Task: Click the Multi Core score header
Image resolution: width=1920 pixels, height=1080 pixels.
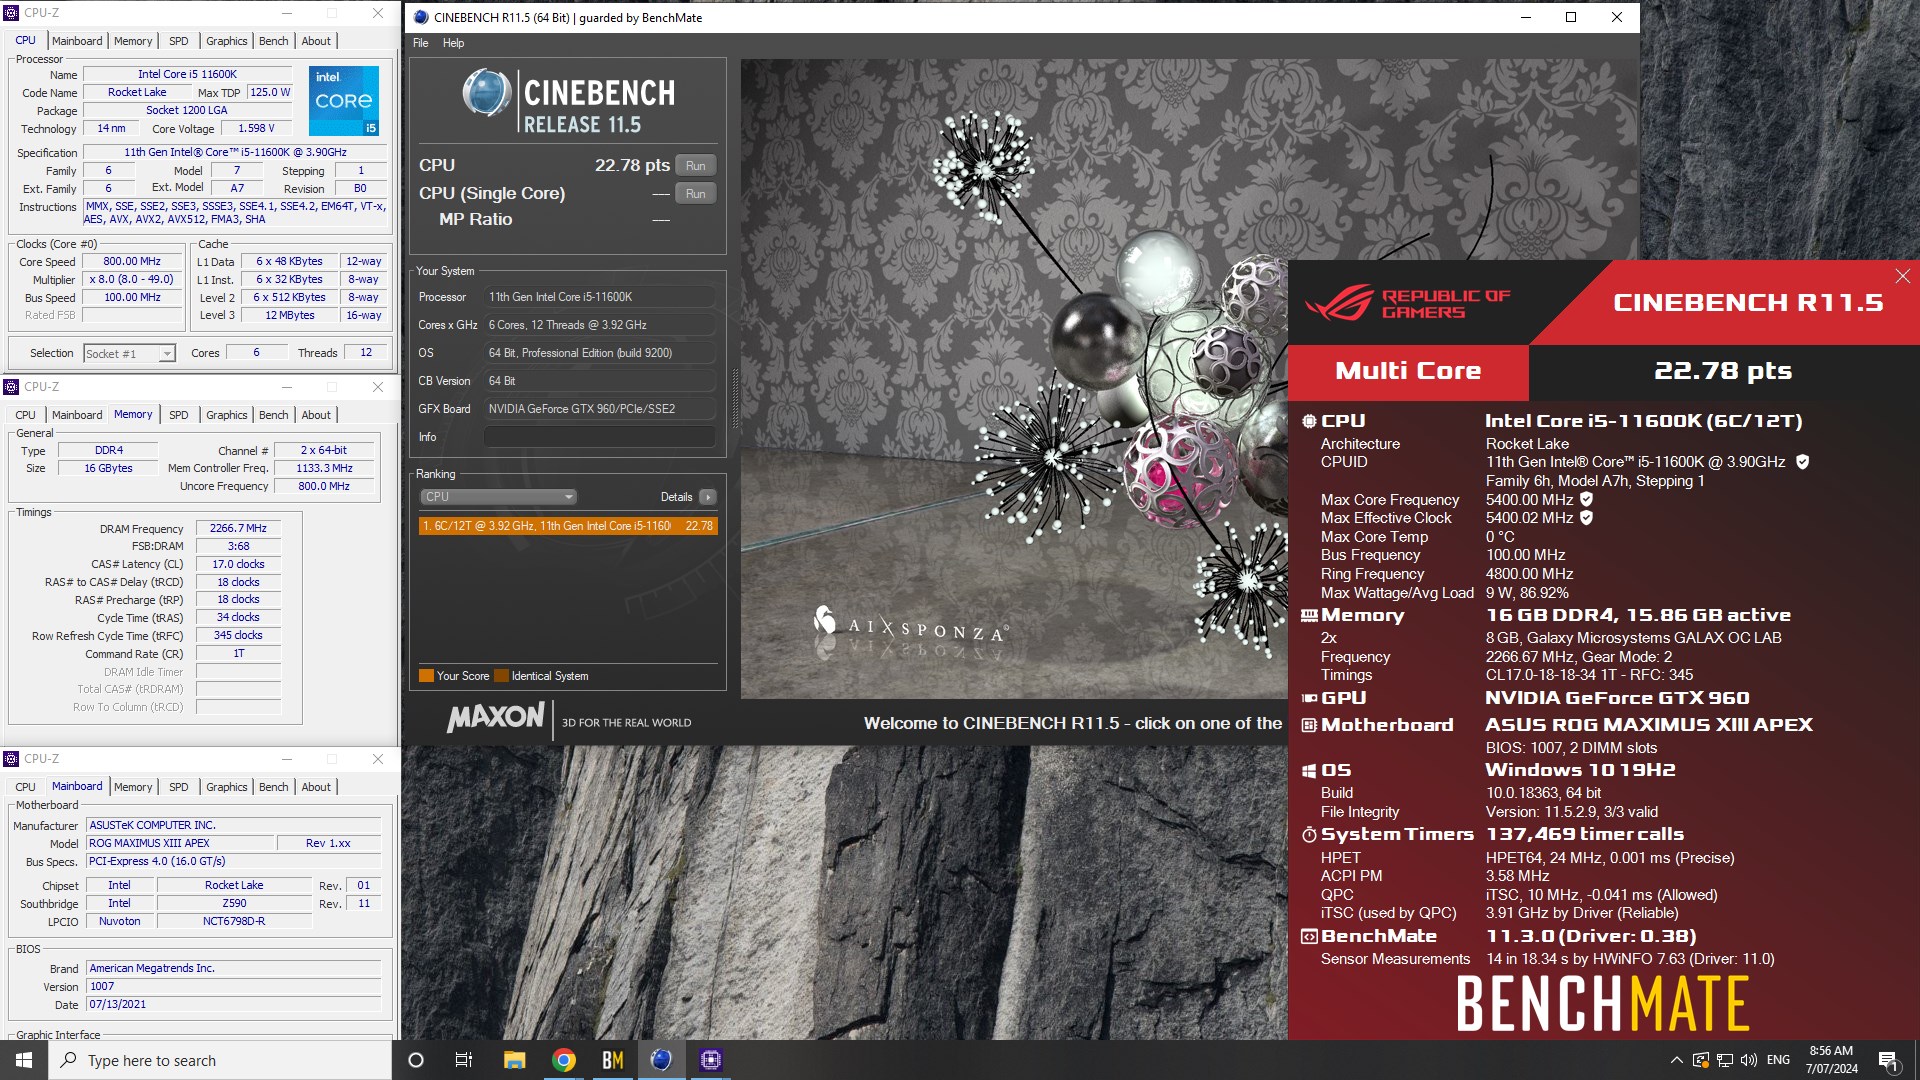Action: (1408, 371)
